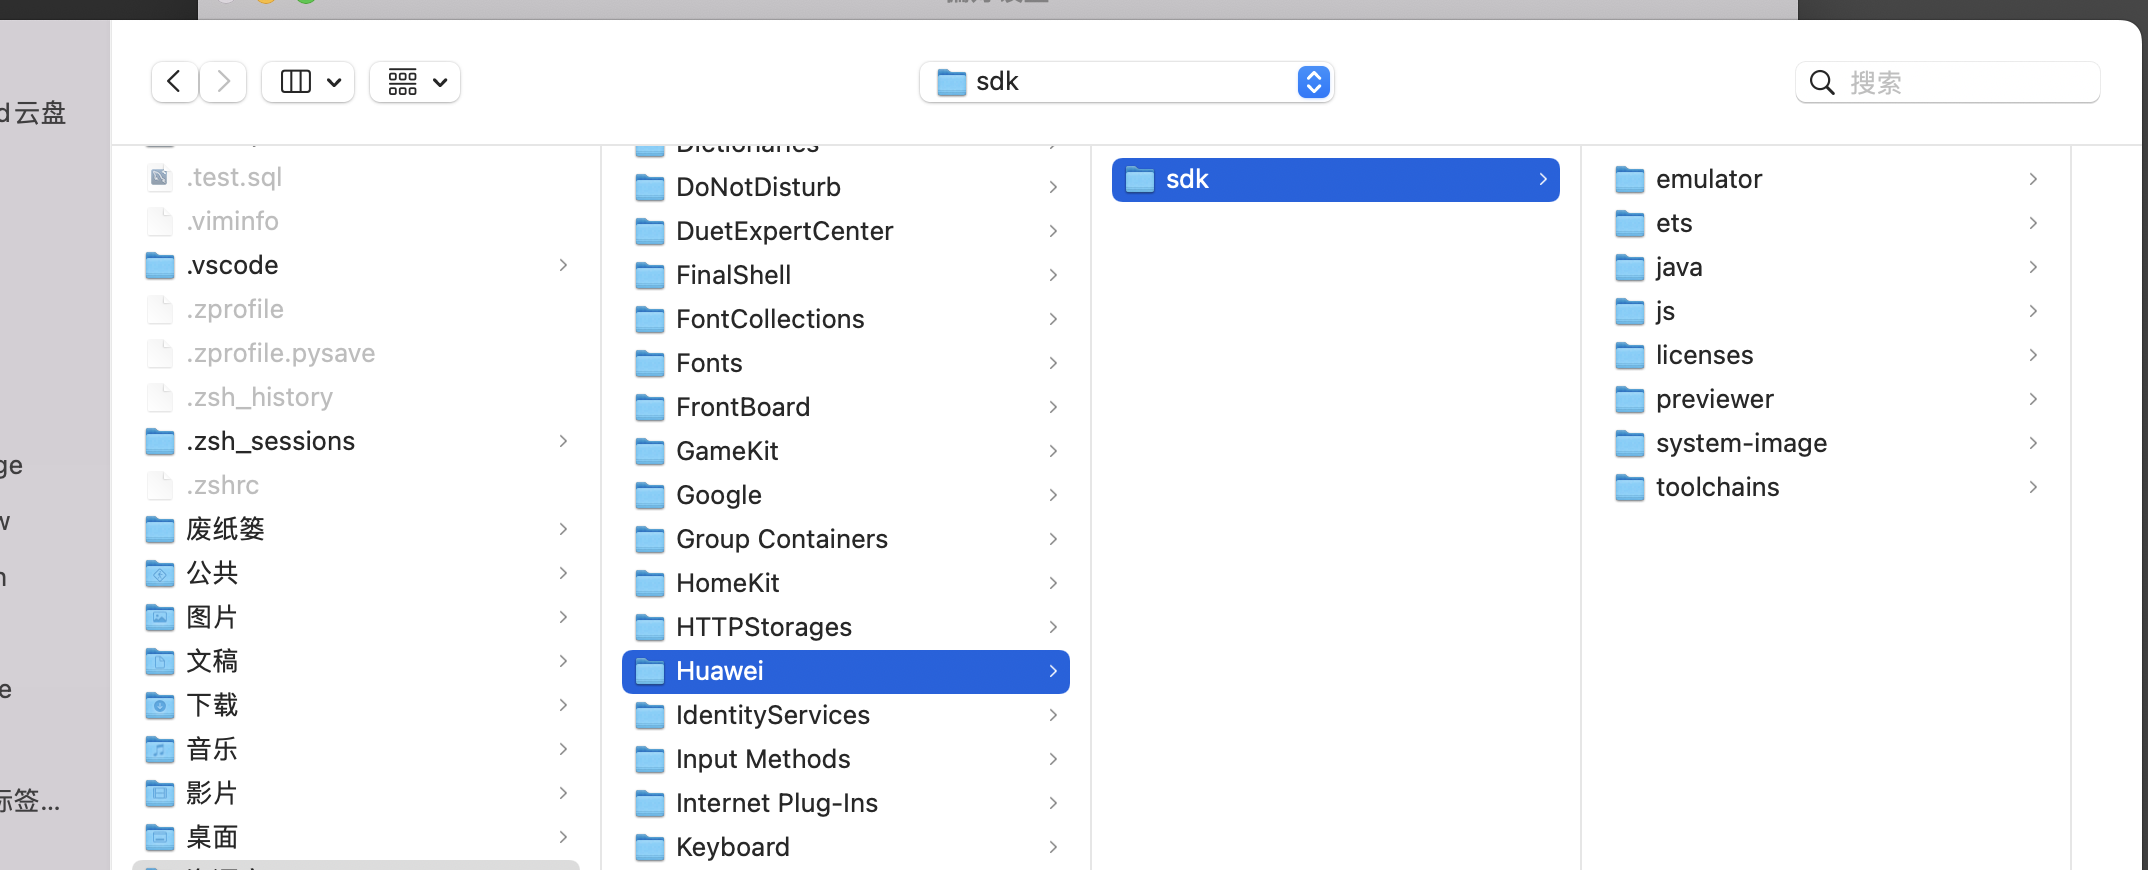Select the licenses folder
The width and height of the screenshot is (2148, 870).
point(1704,355)
